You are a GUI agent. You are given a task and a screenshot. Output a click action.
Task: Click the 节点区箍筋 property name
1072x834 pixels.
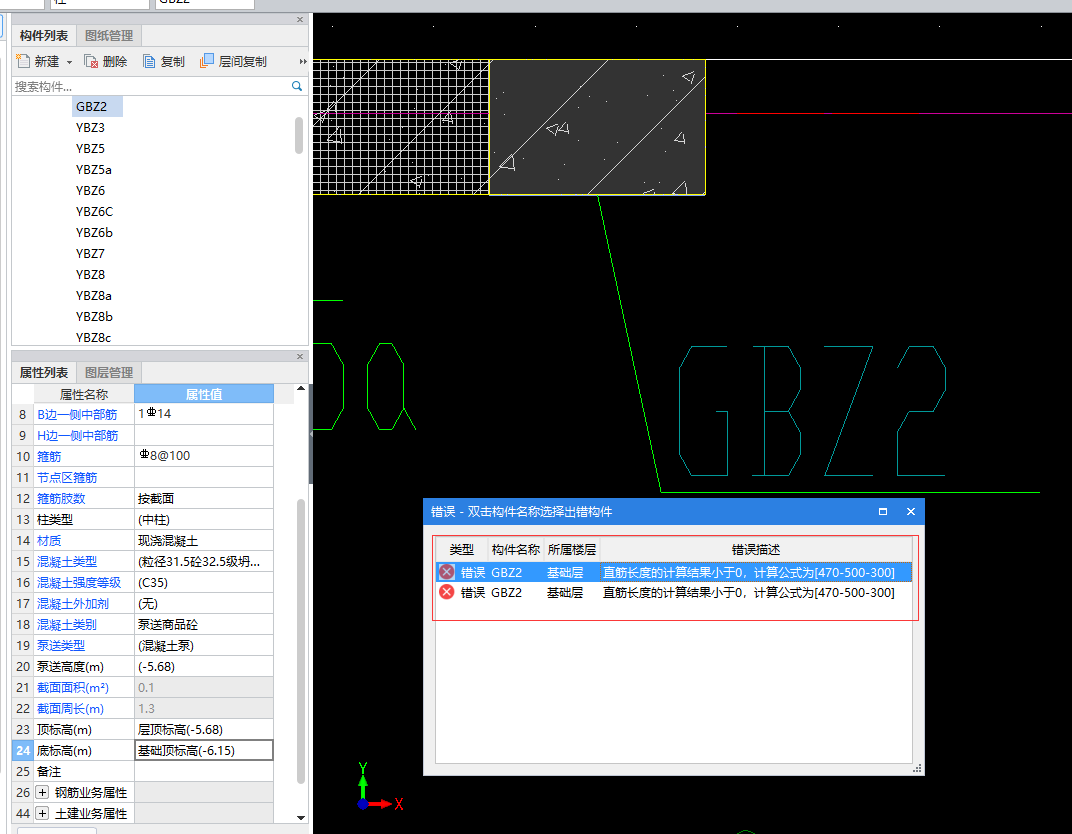click(67, 478)
